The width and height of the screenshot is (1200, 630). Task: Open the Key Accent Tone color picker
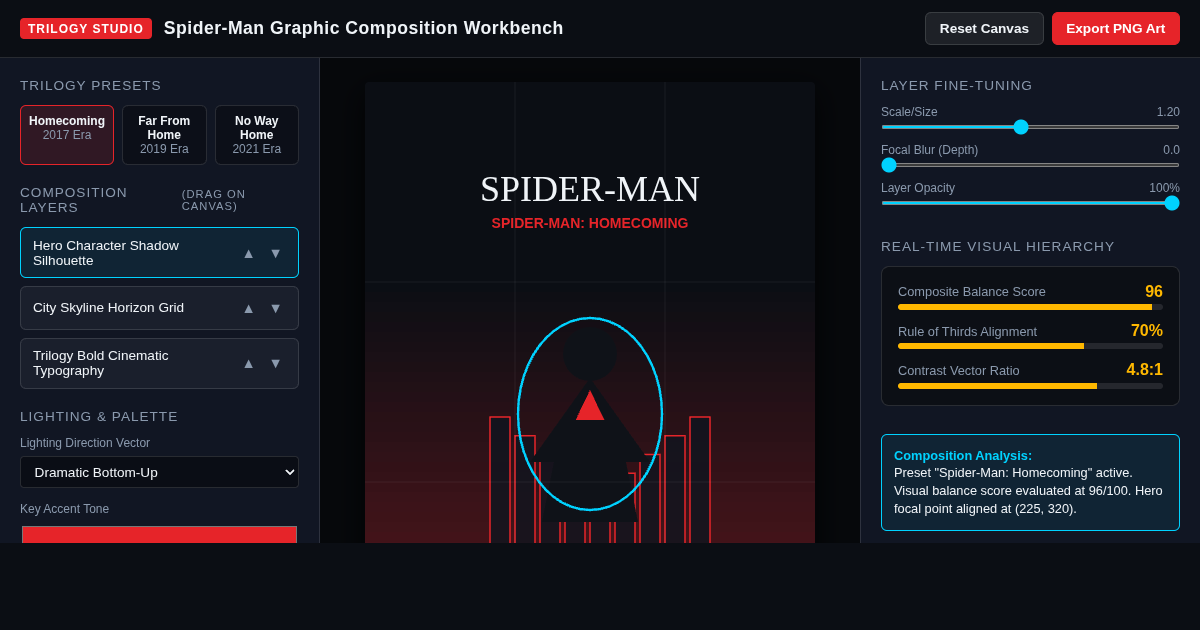point(159,534)
